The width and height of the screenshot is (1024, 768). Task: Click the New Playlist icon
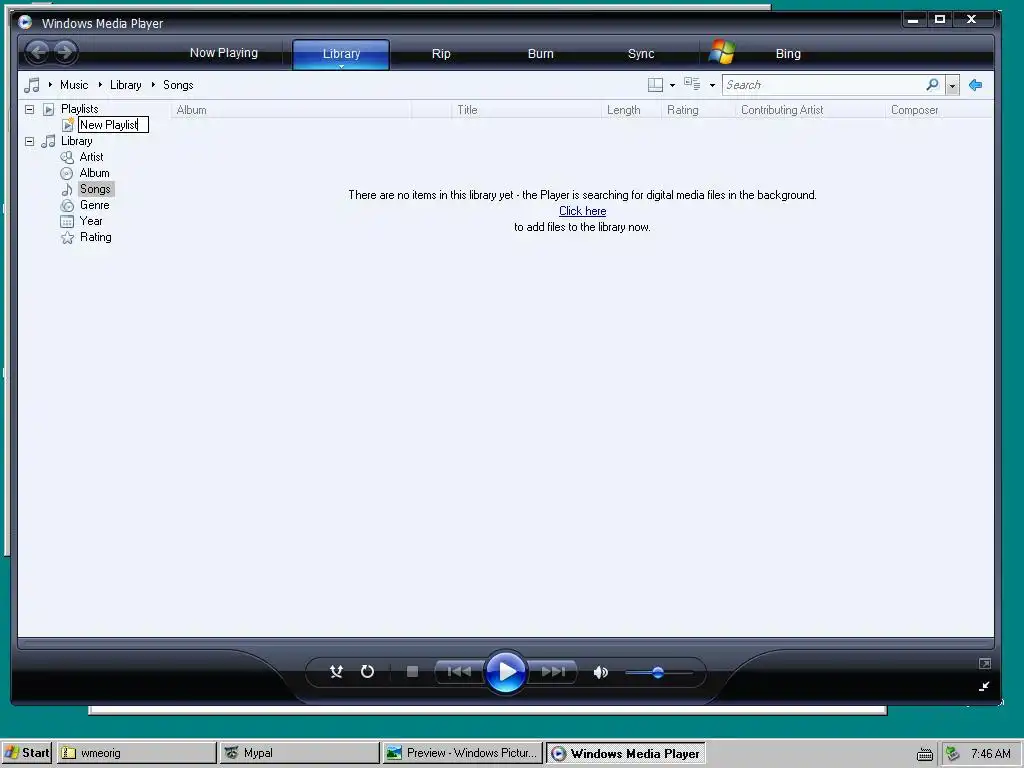(x=68, y=125)
